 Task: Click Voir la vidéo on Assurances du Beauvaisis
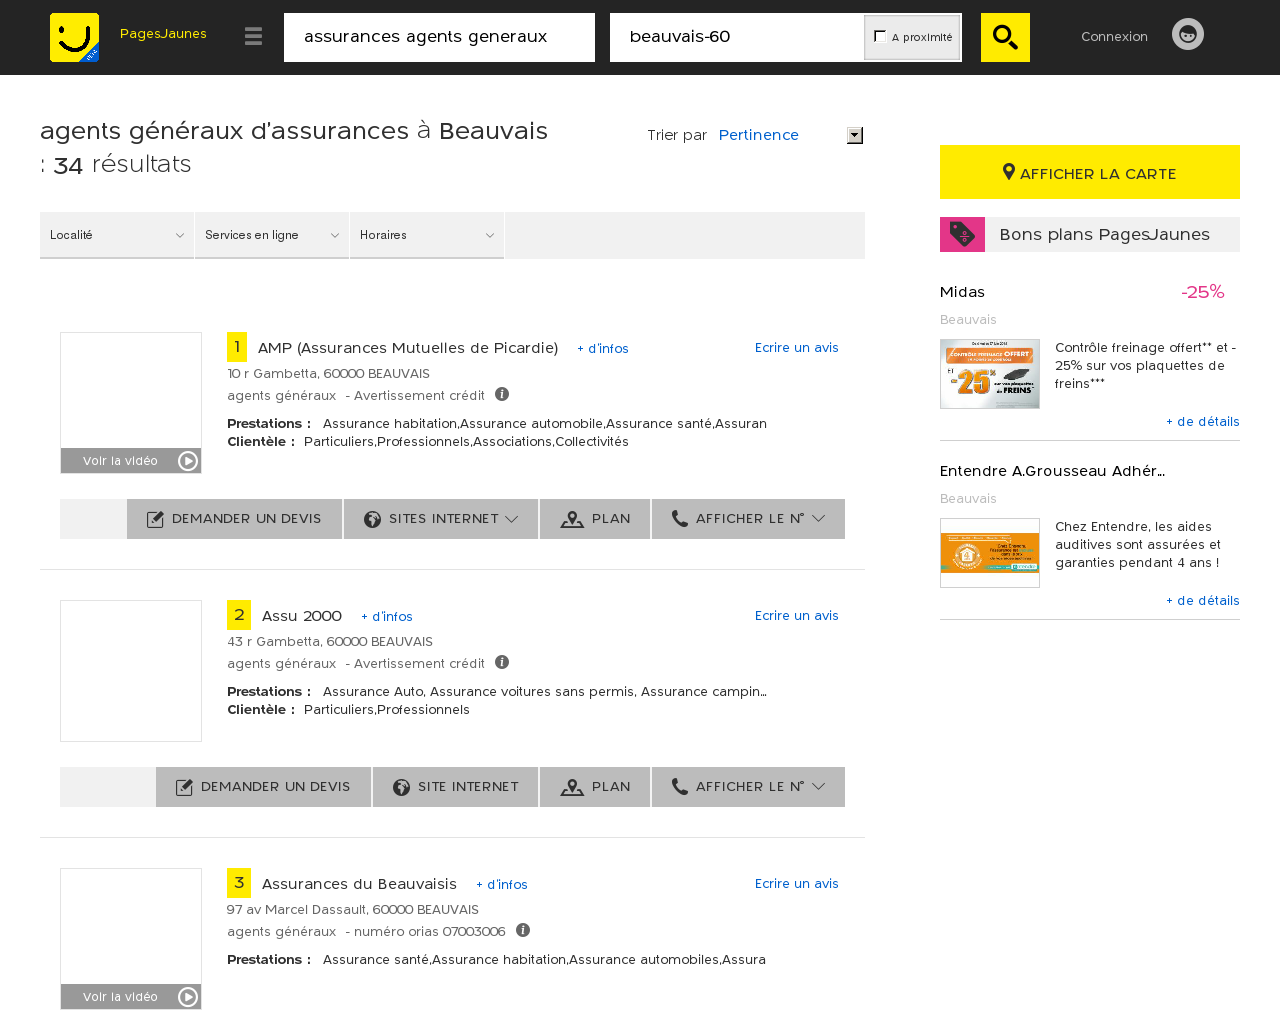pos(131,997)
